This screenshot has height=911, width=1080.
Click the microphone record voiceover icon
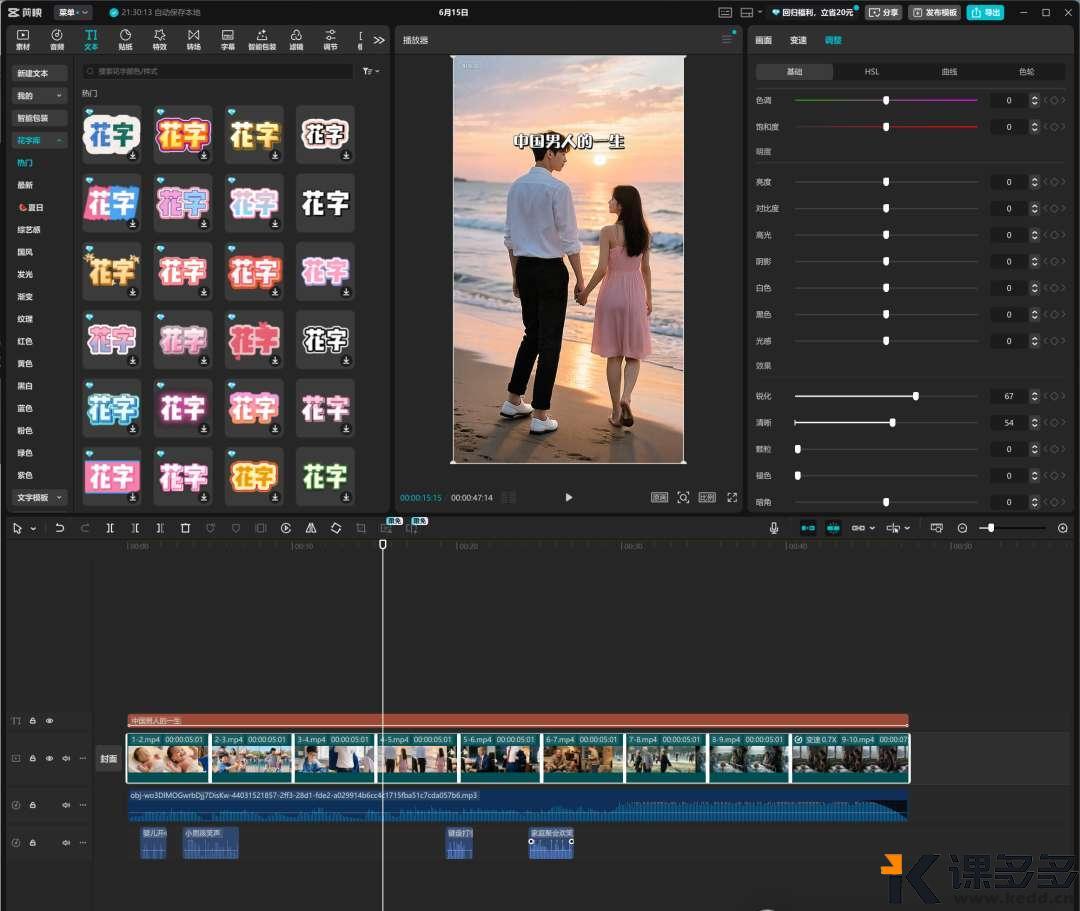[774, 528]
